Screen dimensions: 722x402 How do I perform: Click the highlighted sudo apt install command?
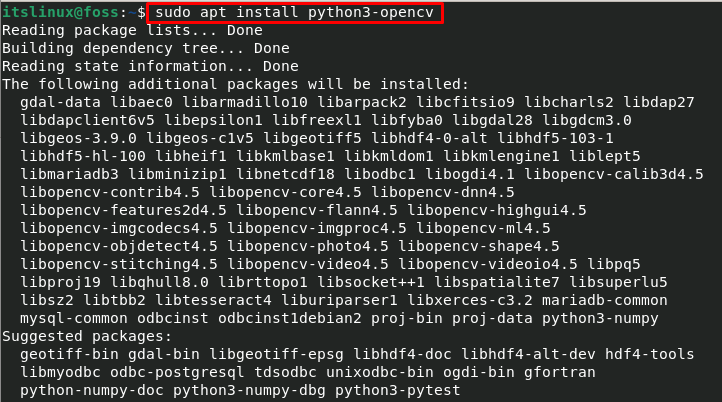(x=295, y=13)
